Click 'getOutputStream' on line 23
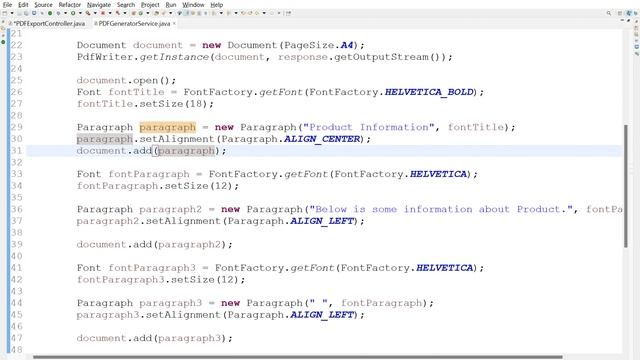640x360 pixels. point(381,57)
